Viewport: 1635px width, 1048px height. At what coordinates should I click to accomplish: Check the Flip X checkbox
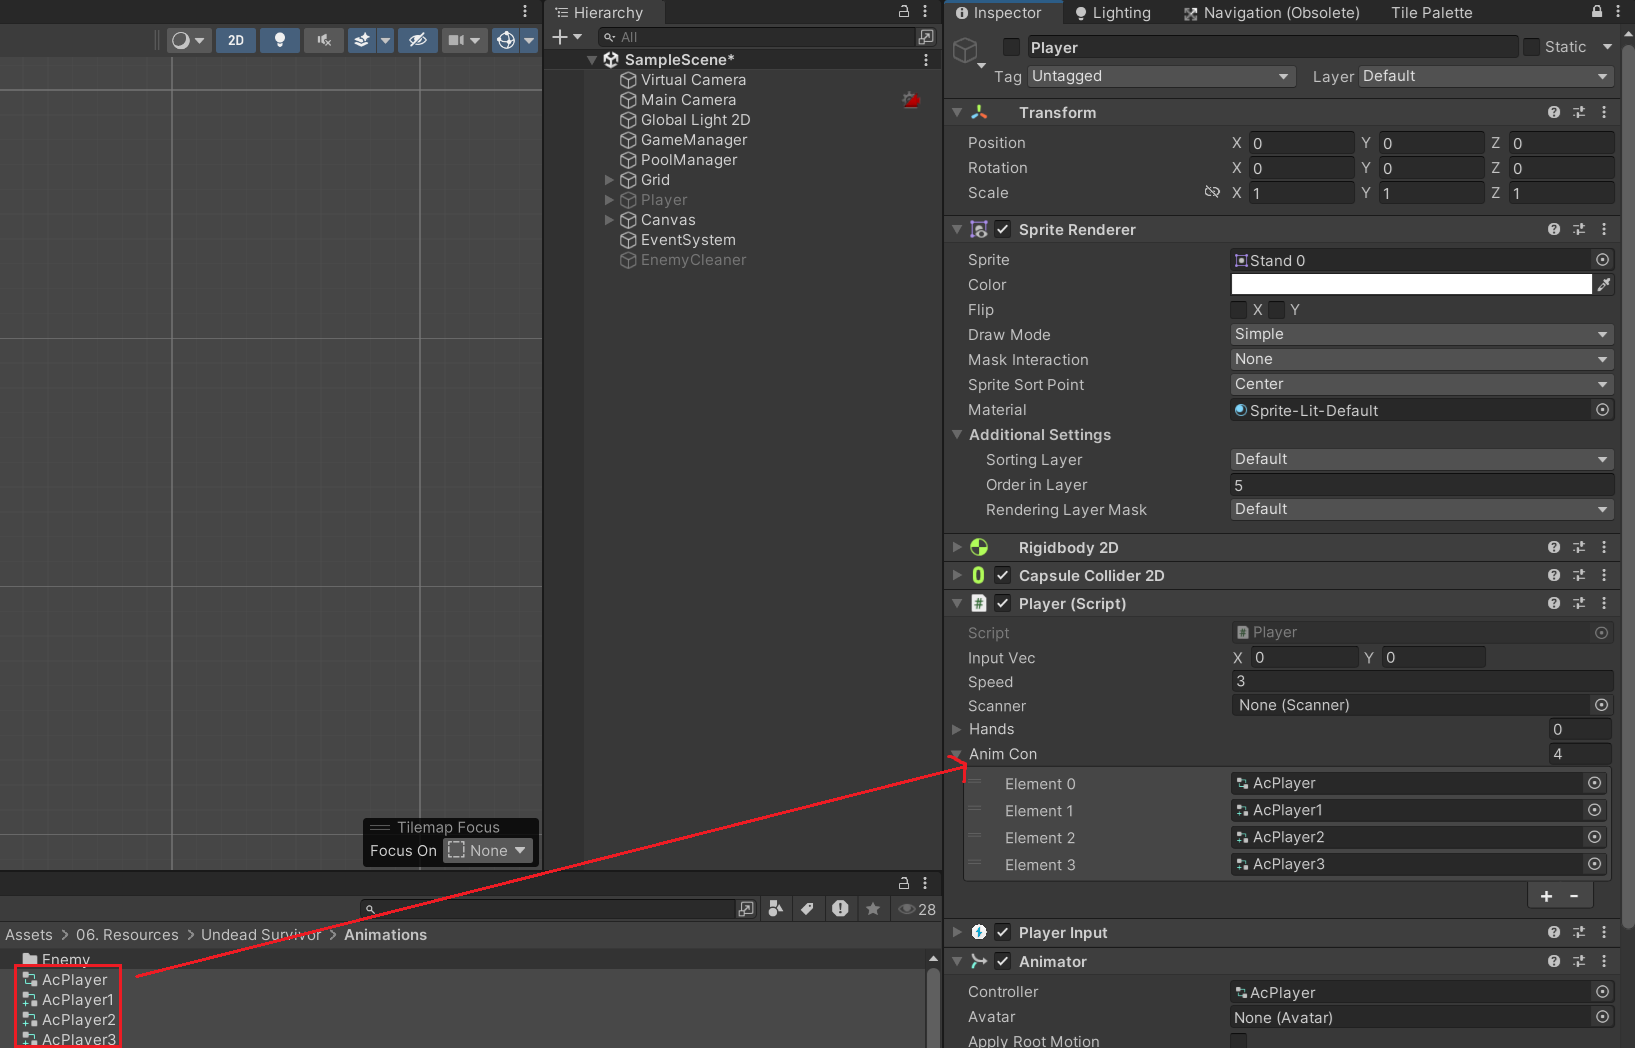[1239, 310]
